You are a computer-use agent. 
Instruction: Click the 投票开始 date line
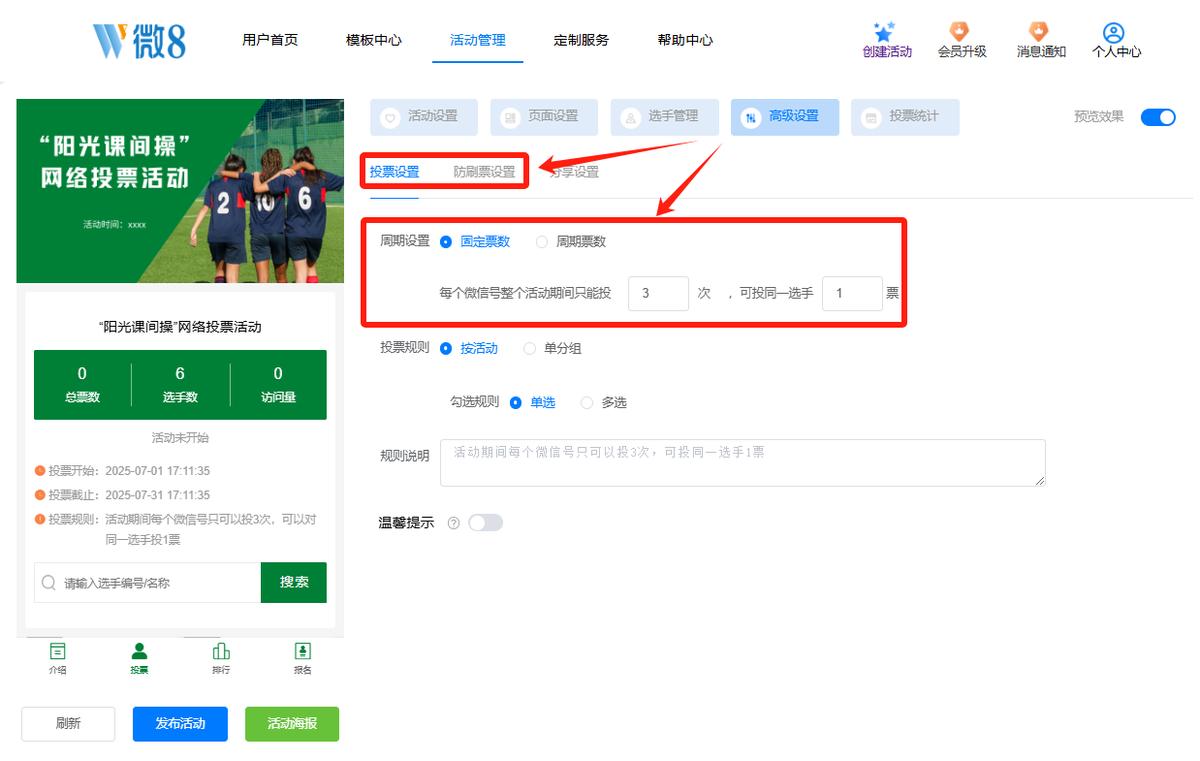[122, 471]
